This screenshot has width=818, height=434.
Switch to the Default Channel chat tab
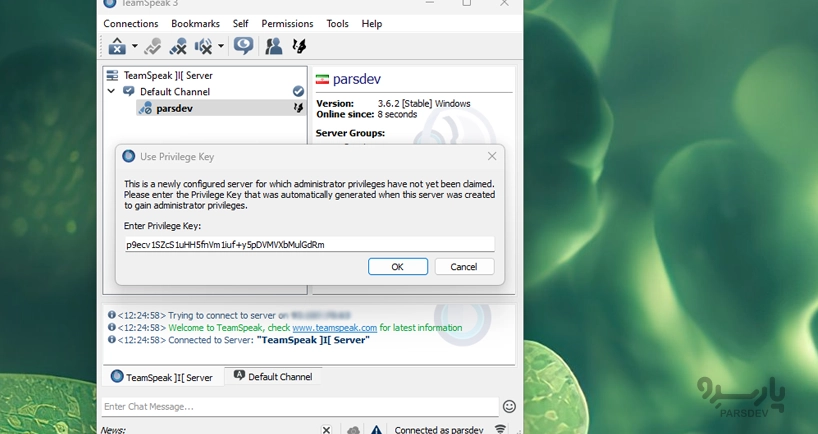(x=273, y=377)
